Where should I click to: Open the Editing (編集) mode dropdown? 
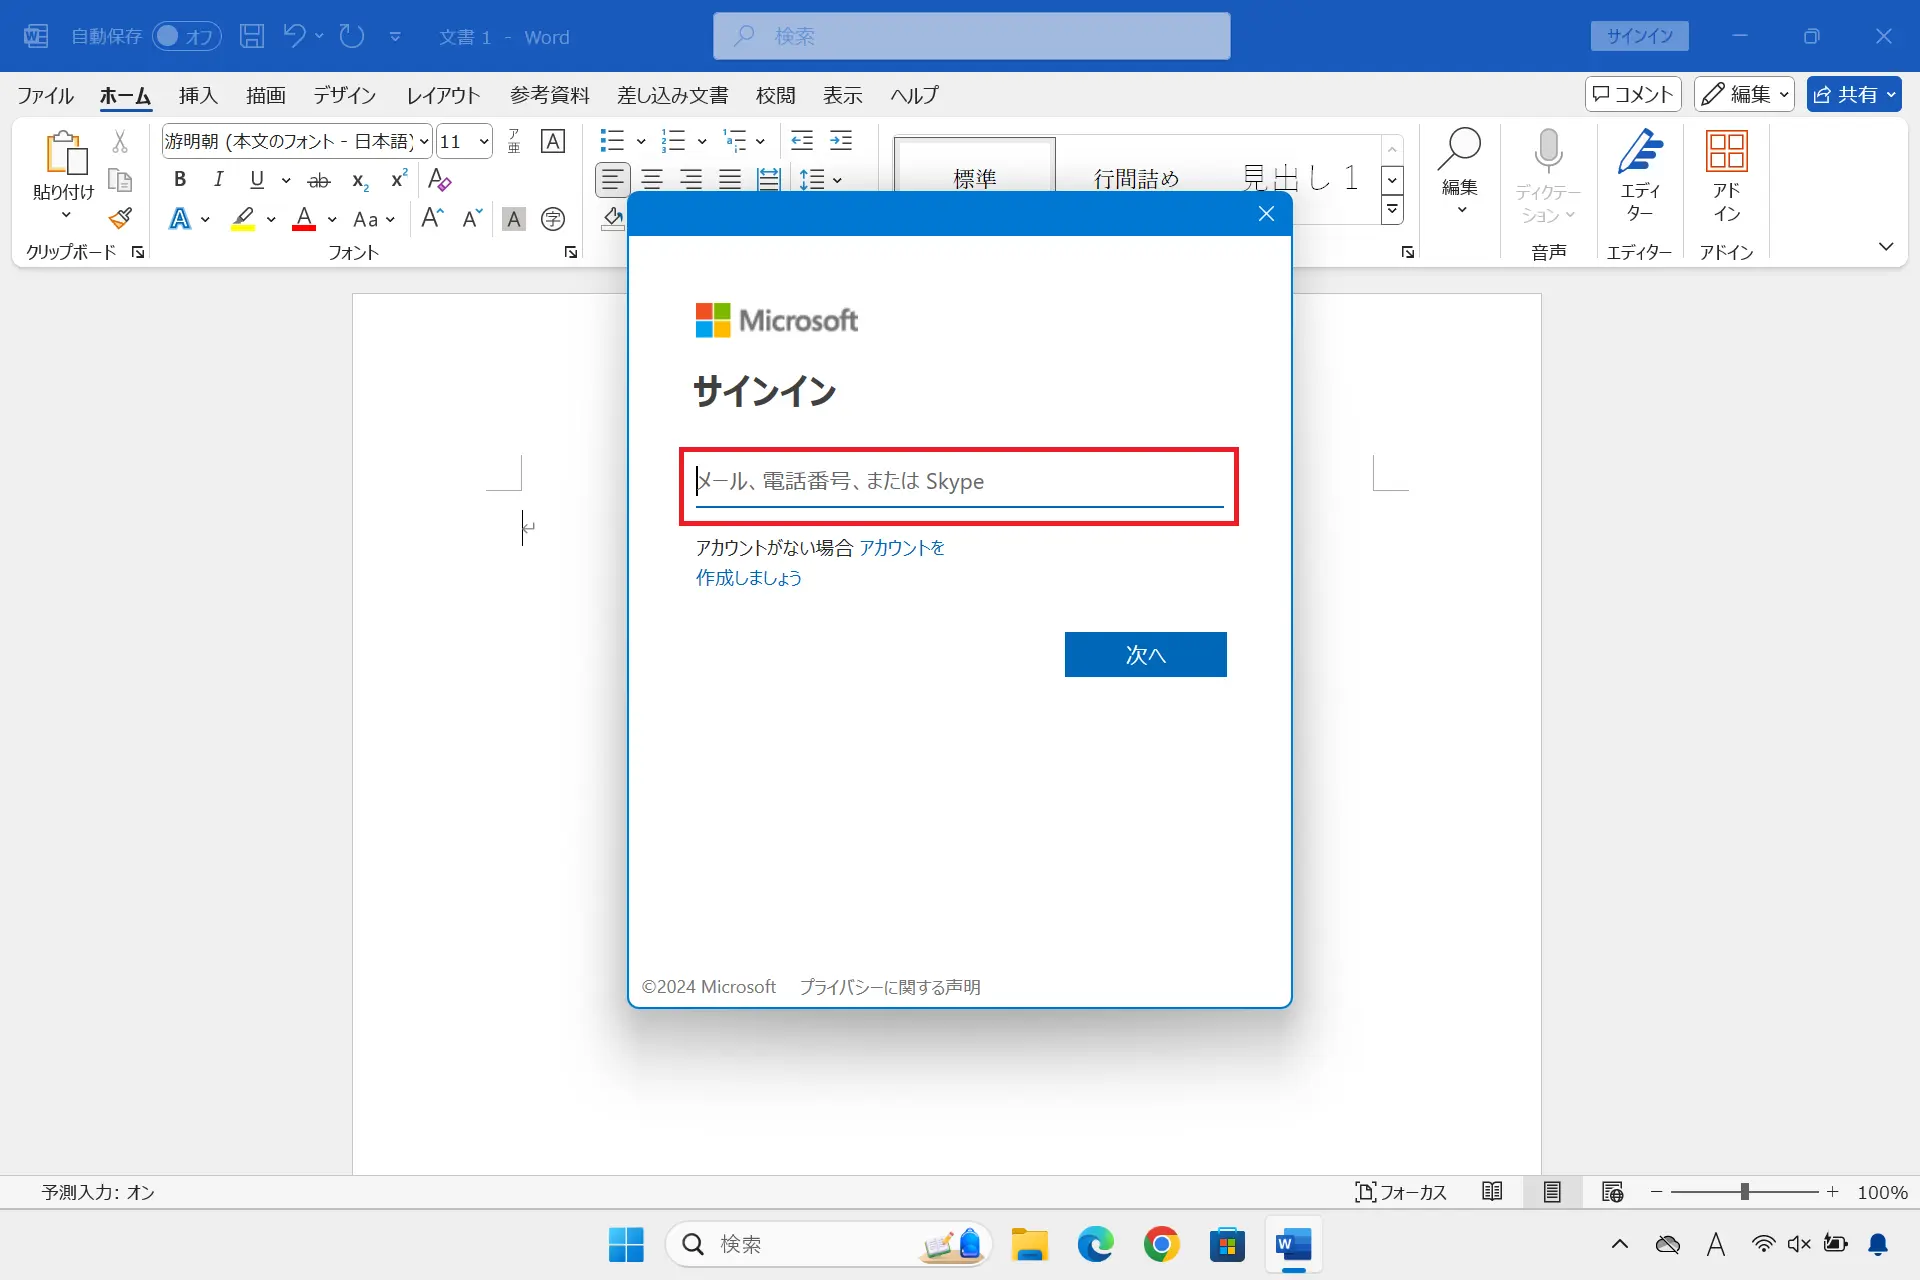1743,94
